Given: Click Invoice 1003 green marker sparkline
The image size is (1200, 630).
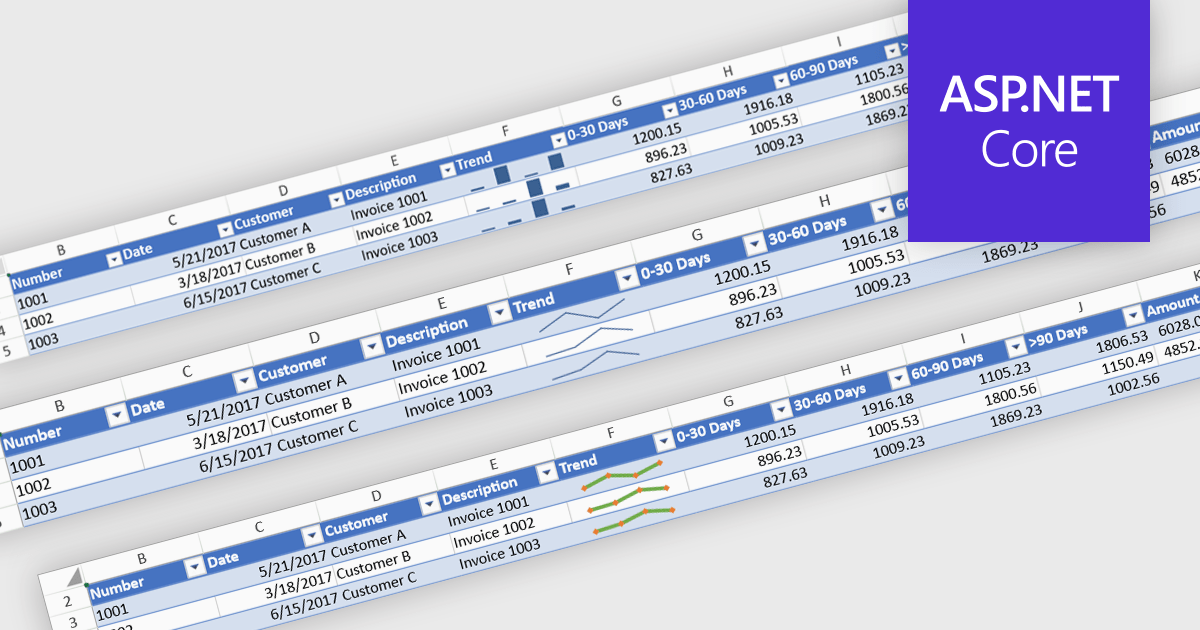Looking at the screenshot, I should (635, 519).
